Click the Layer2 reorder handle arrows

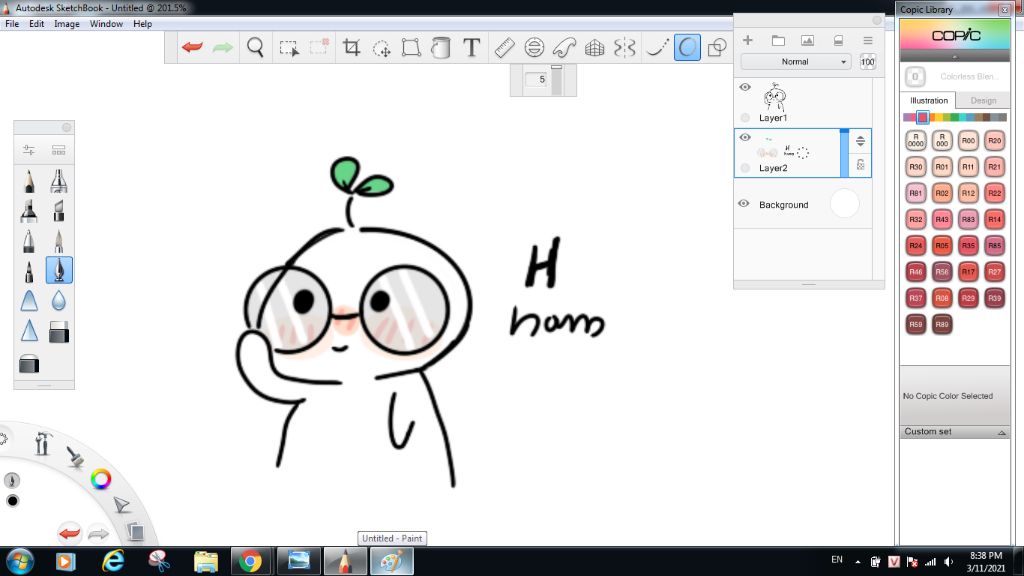(861, 141)
